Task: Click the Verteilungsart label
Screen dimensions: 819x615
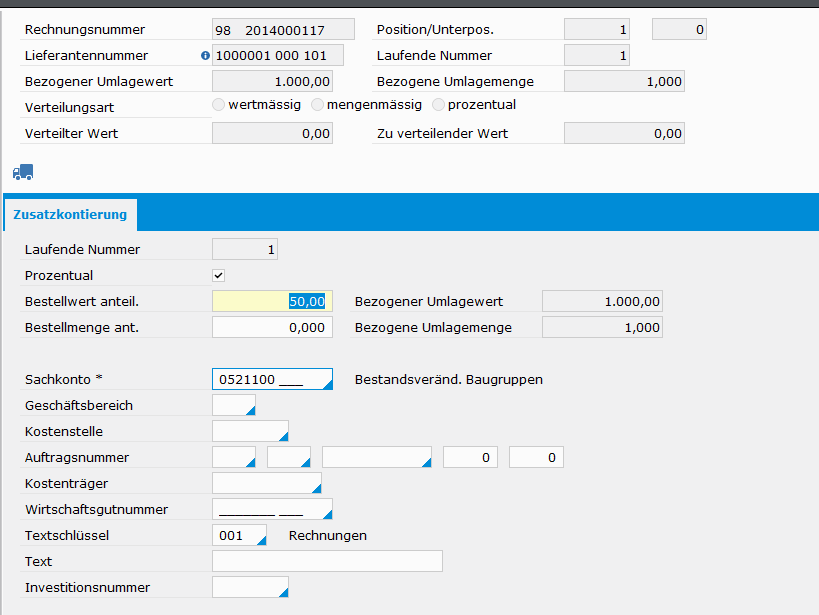Action: (69, 108)
